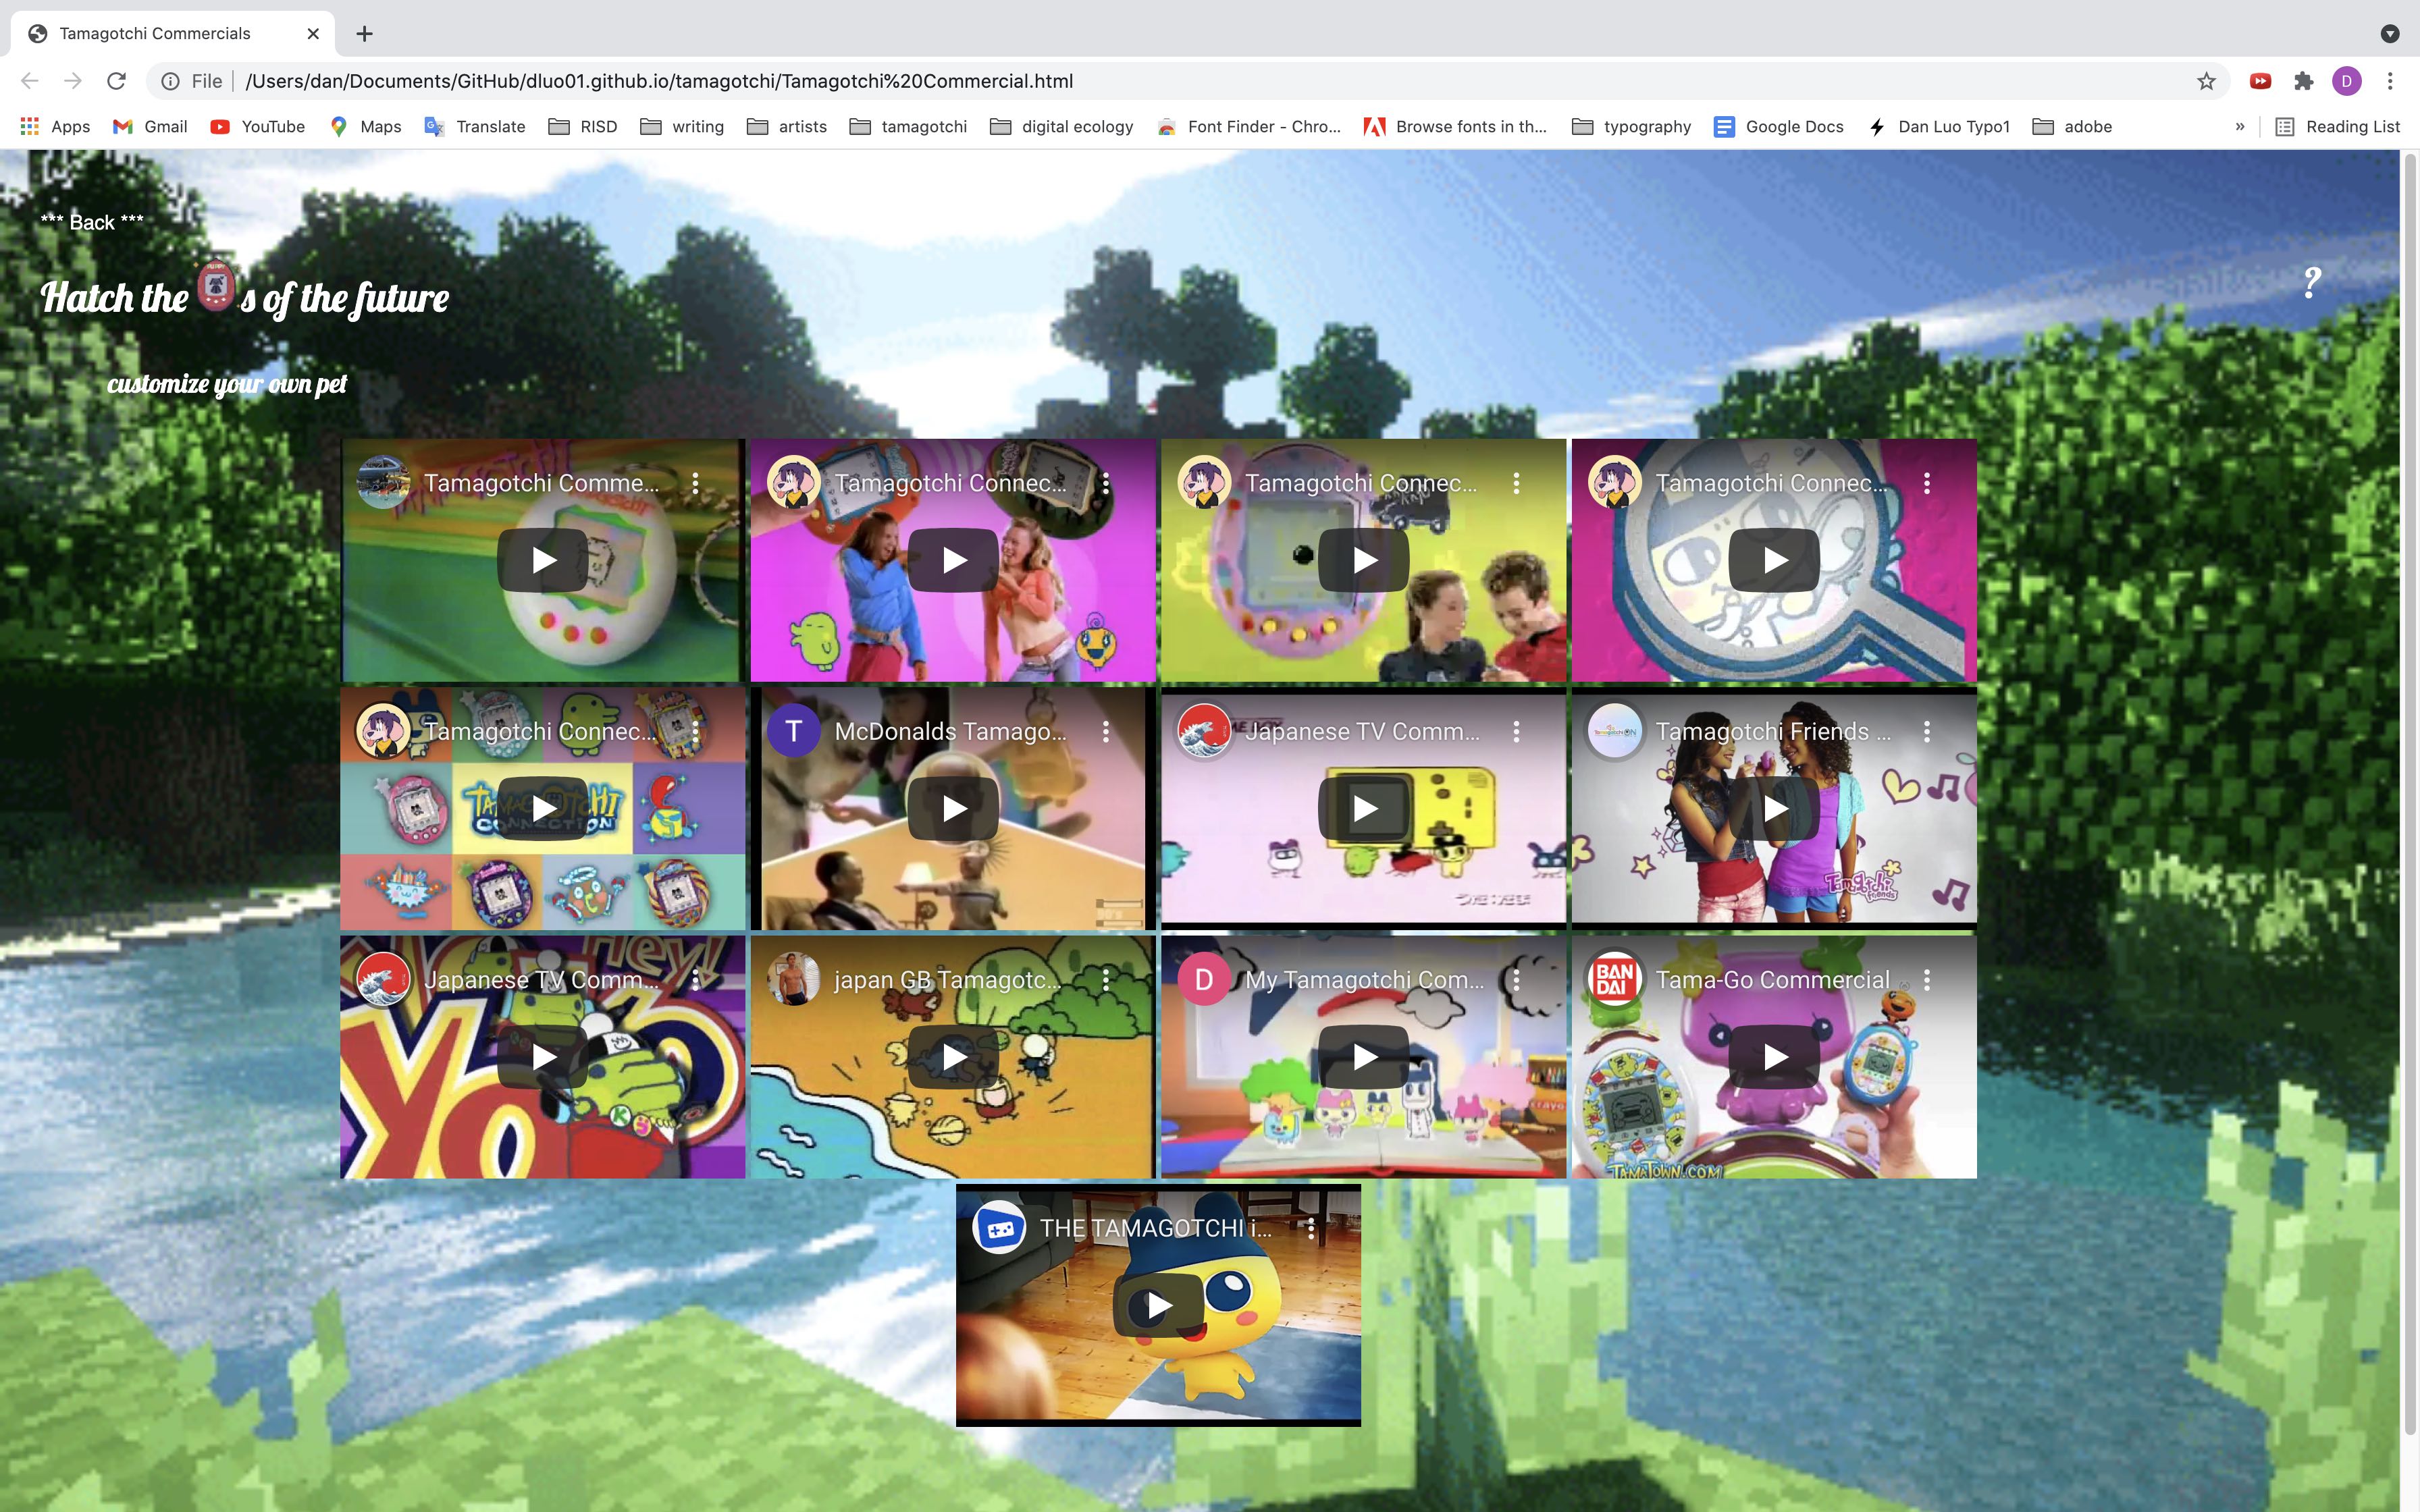Click the customize your own pet link

[x=227, y=384]
